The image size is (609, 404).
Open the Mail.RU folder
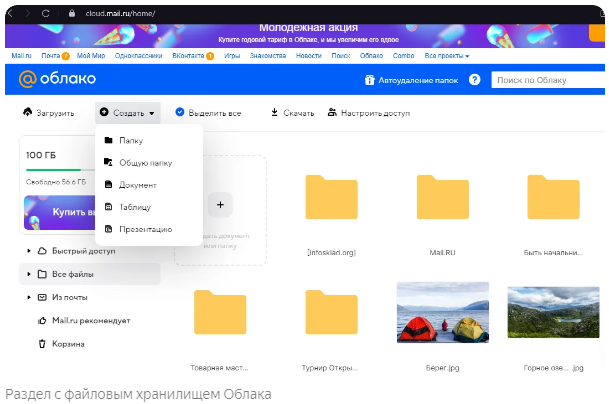pyautogui.click(x=442, y=197)
